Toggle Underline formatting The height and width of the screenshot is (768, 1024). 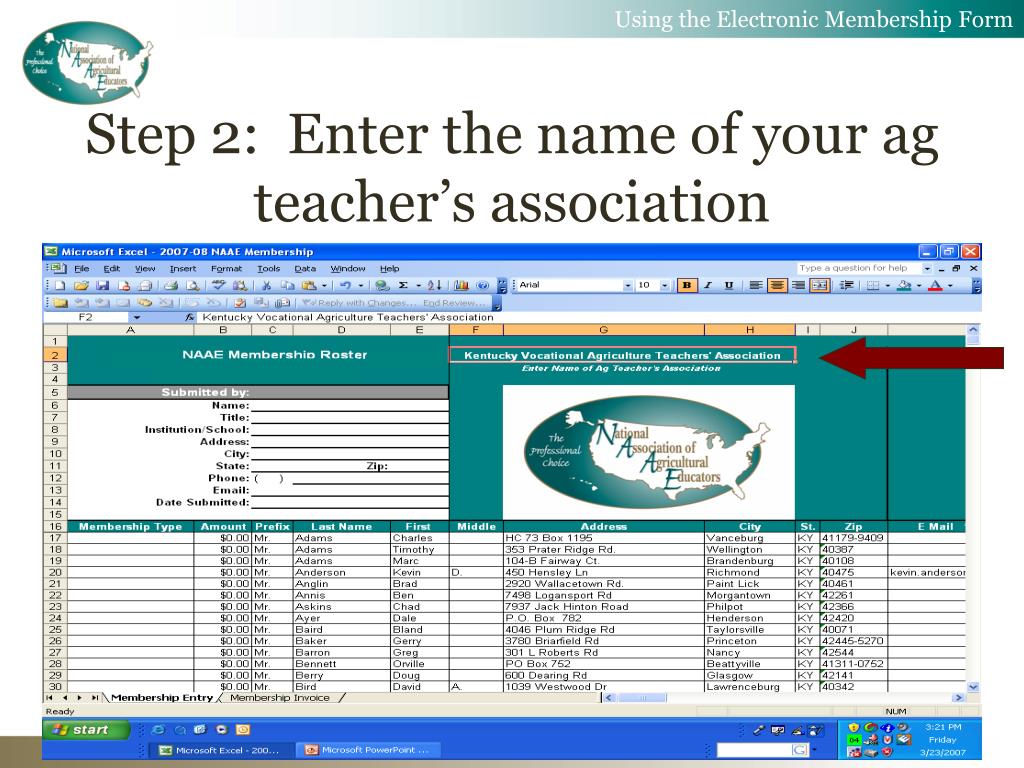click(729, 285)
